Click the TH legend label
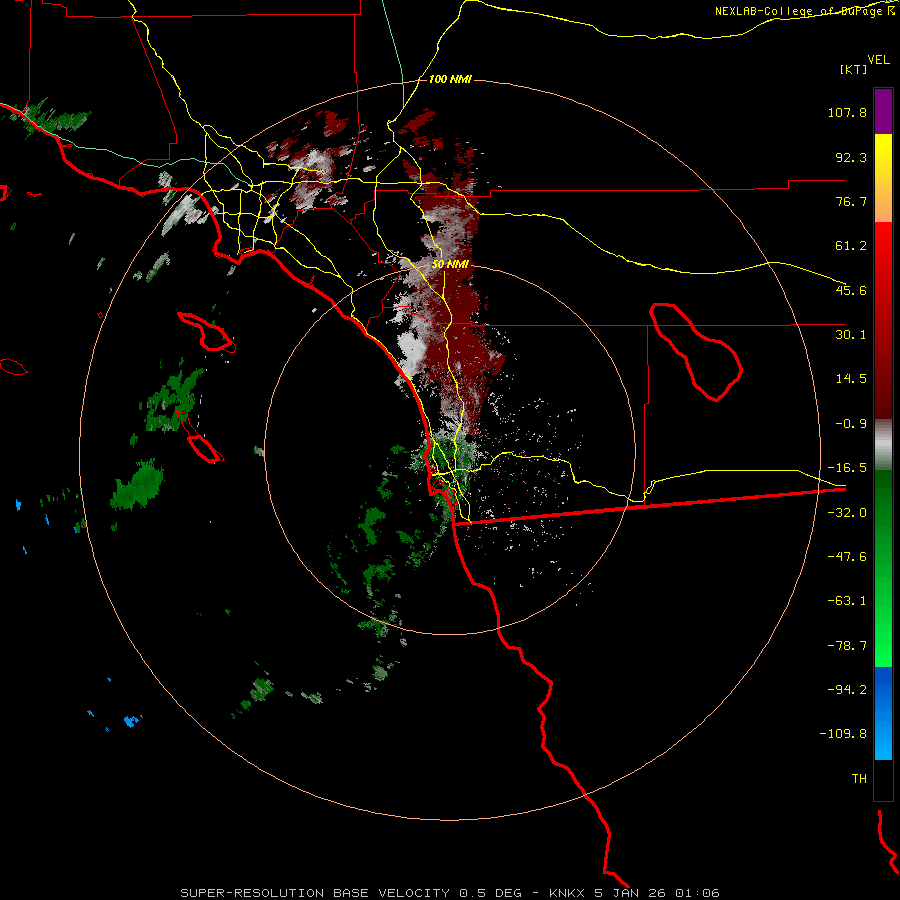Image resolution: width=900 pixels, height=900 pixels. [x=859, y=779]
